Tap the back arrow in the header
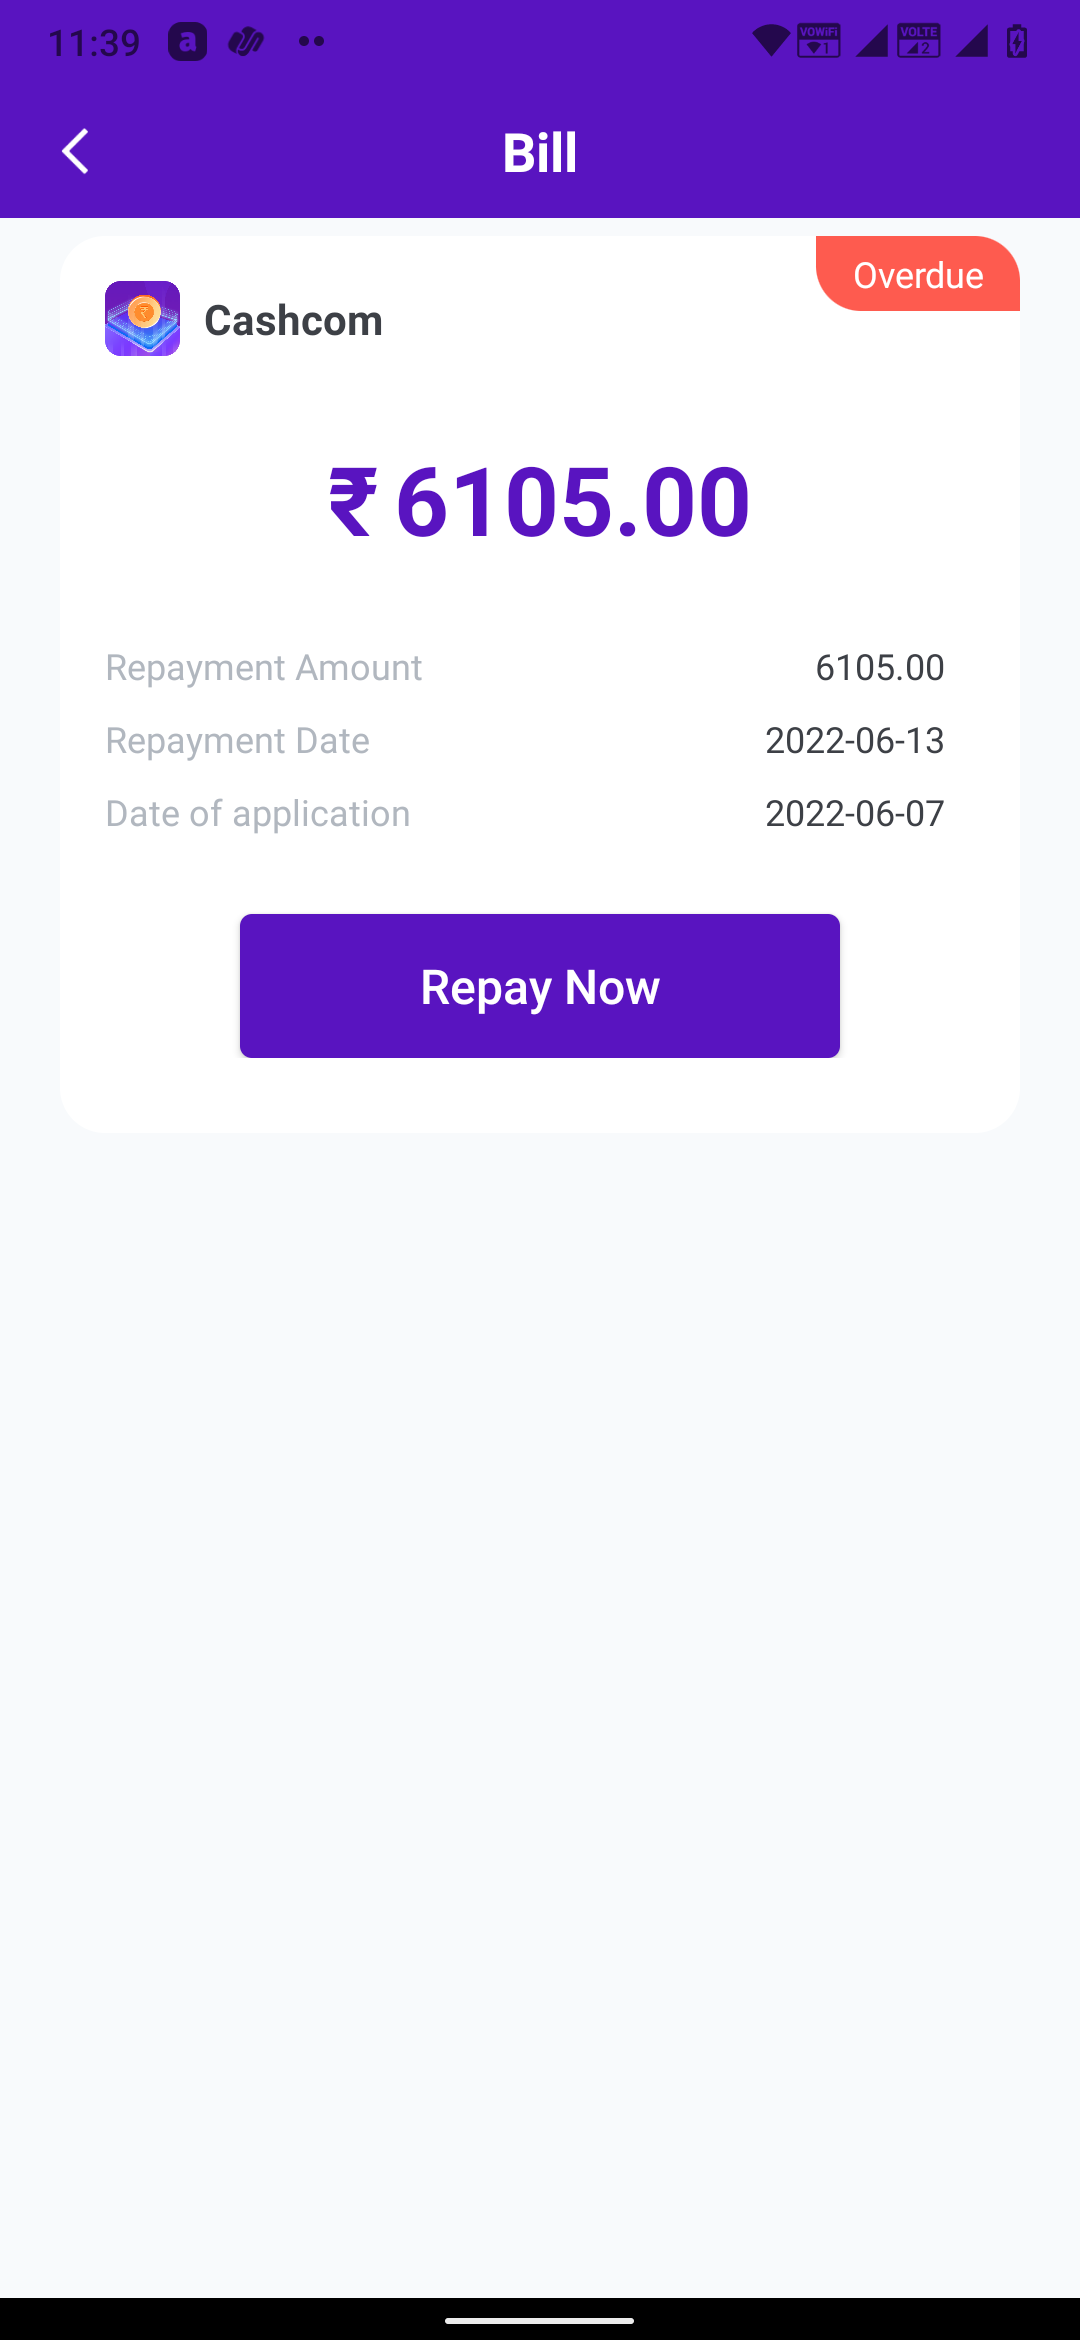 76,152
